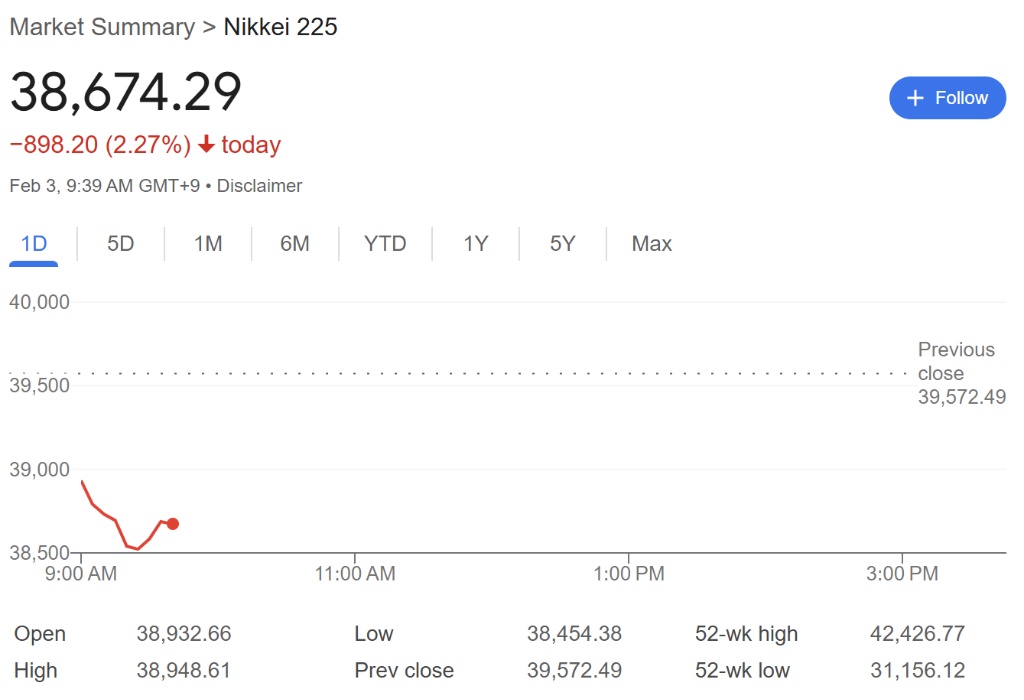Click the red current price dot on chart

click(x=172, y=524)
